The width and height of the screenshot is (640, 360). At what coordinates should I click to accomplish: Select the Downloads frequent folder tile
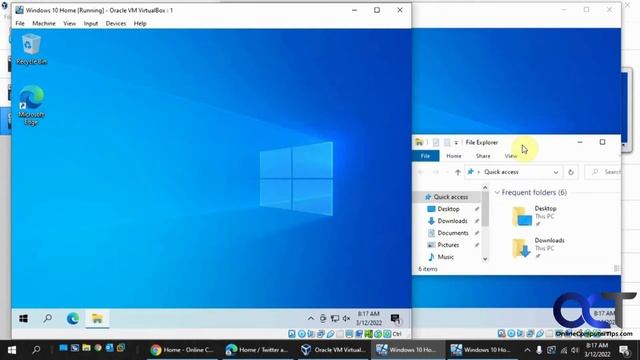(539, 248)
